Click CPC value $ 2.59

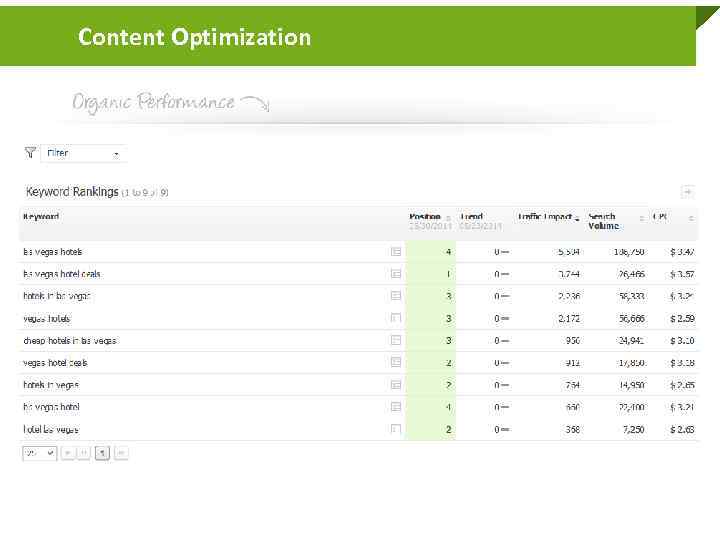point(682,318)
